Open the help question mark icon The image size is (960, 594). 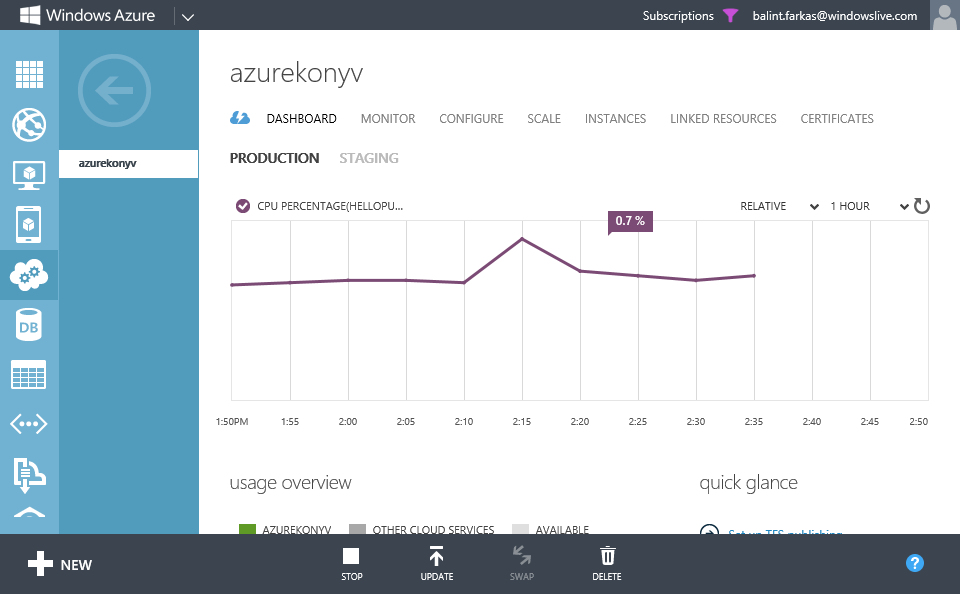click(915, 563)
